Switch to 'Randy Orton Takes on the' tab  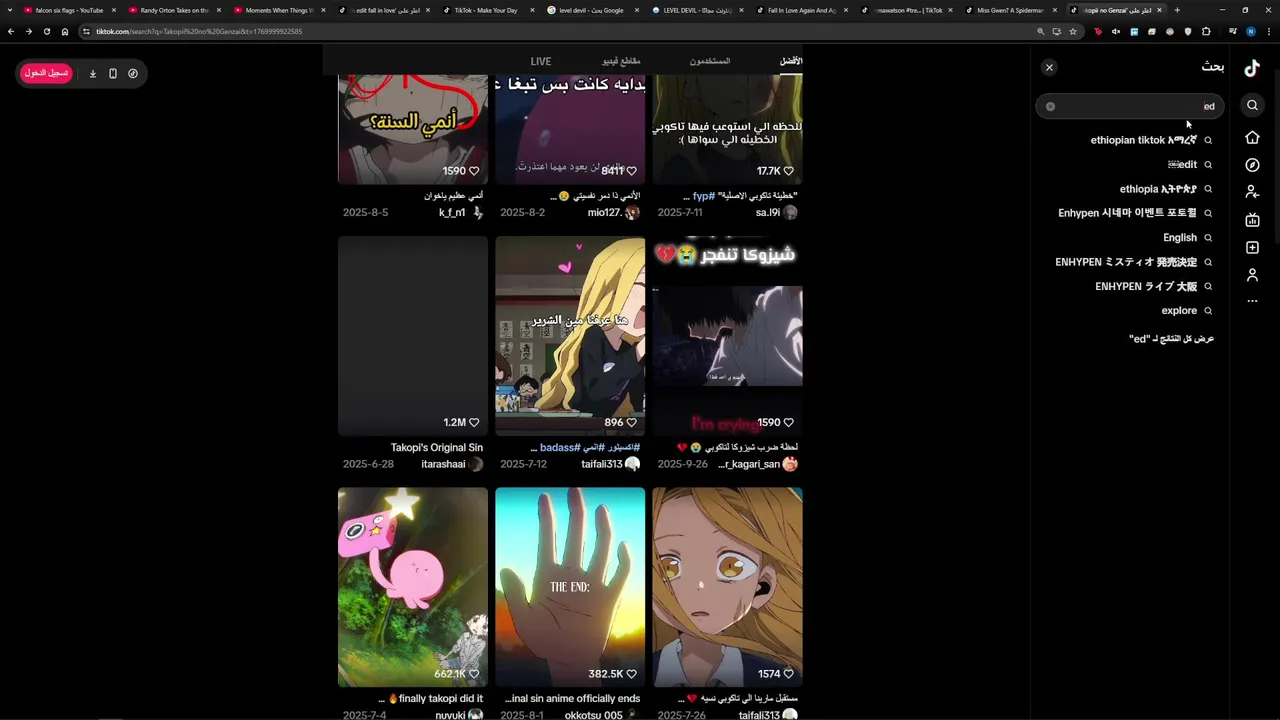tap(173, 10)
